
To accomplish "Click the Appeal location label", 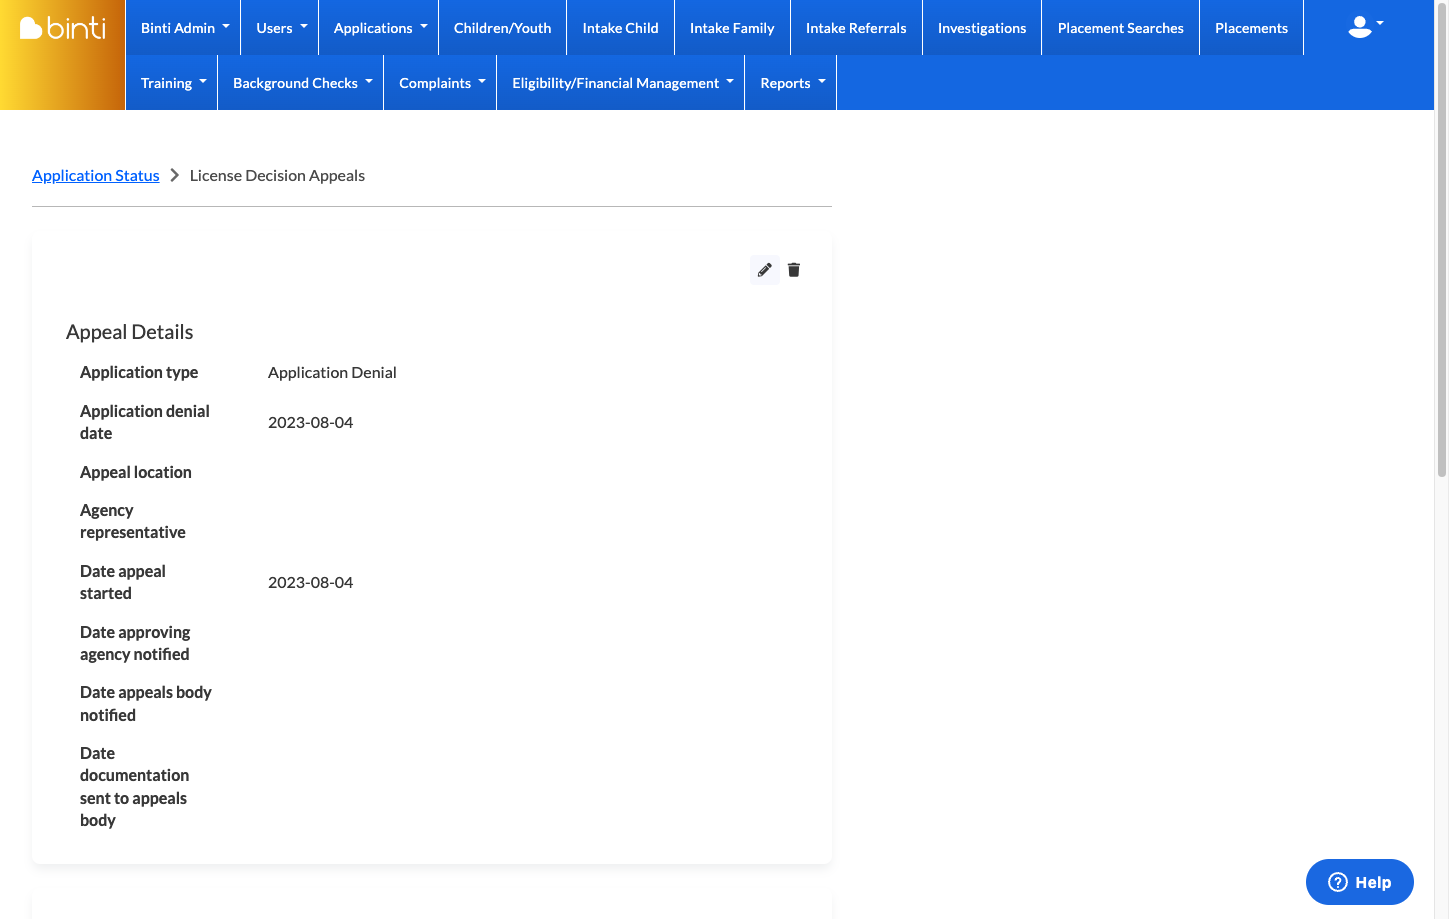I will [136, 472].
